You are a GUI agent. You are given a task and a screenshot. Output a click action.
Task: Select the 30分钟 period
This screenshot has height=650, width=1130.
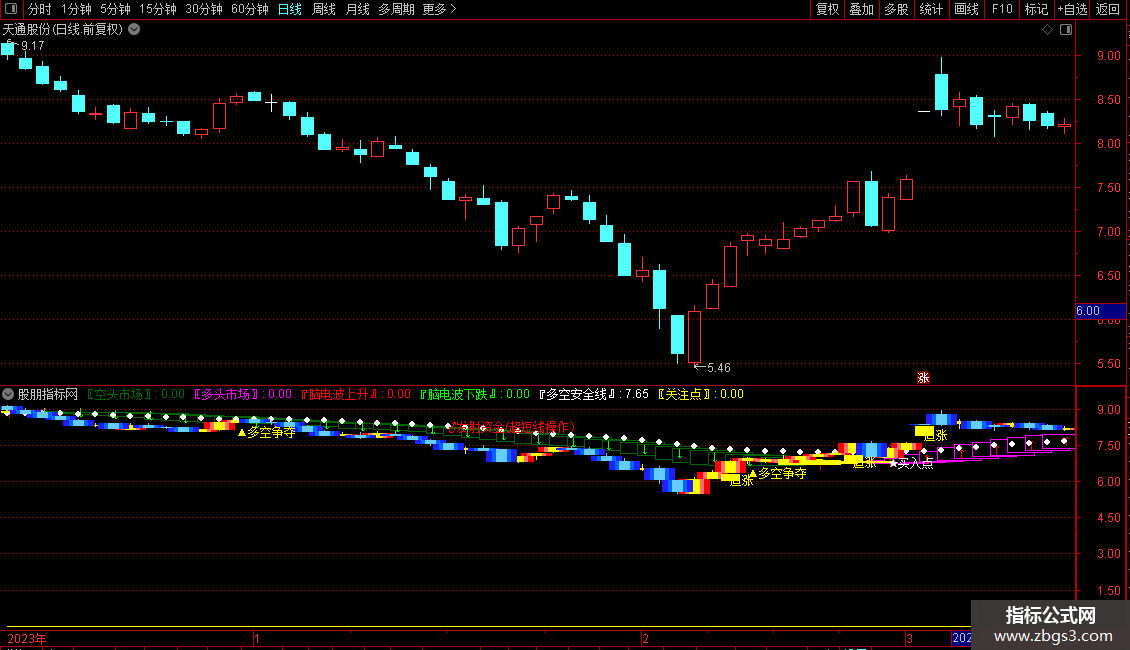point(204,9)
